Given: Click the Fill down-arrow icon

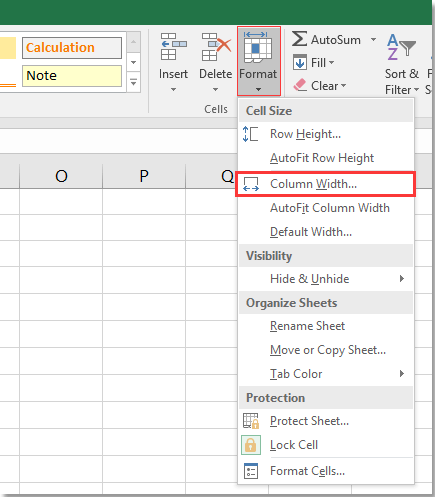Looking at the screenshot, I should point(300,62).
